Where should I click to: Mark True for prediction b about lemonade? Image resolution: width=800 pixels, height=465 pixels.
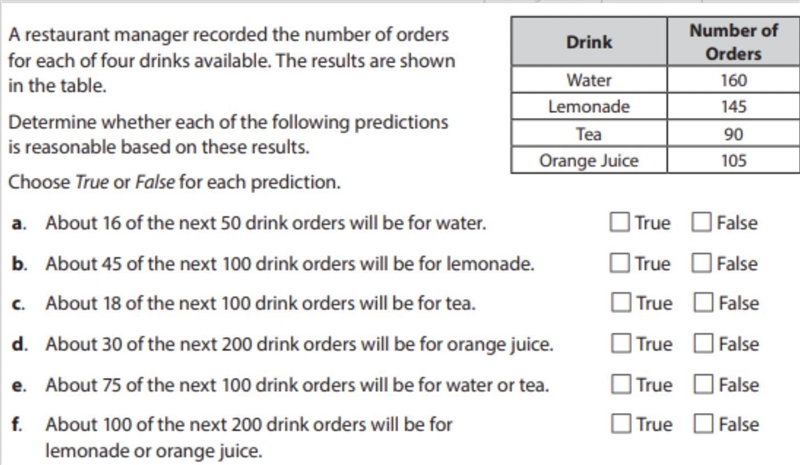pos(619,263)
